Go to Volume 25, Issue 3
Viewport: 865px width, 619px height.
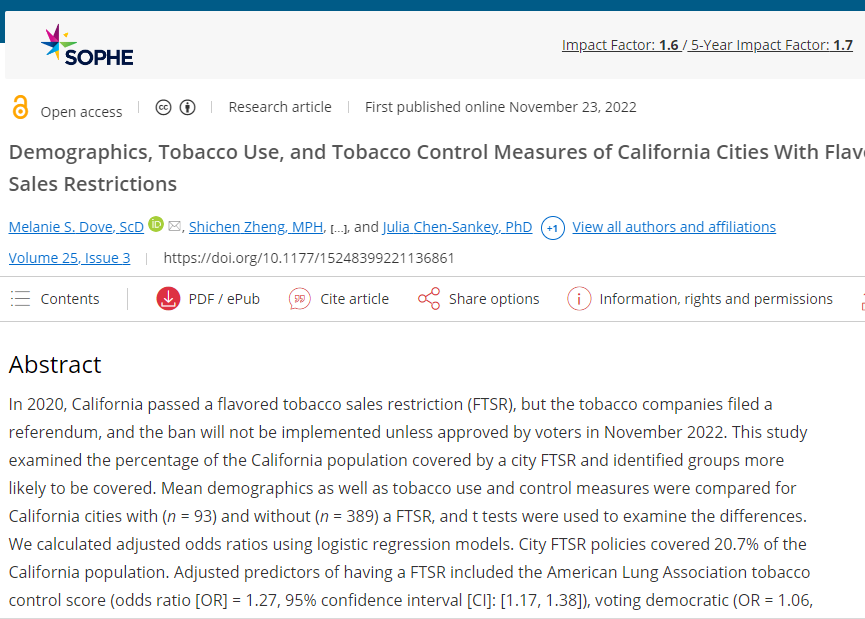[69, 258]
